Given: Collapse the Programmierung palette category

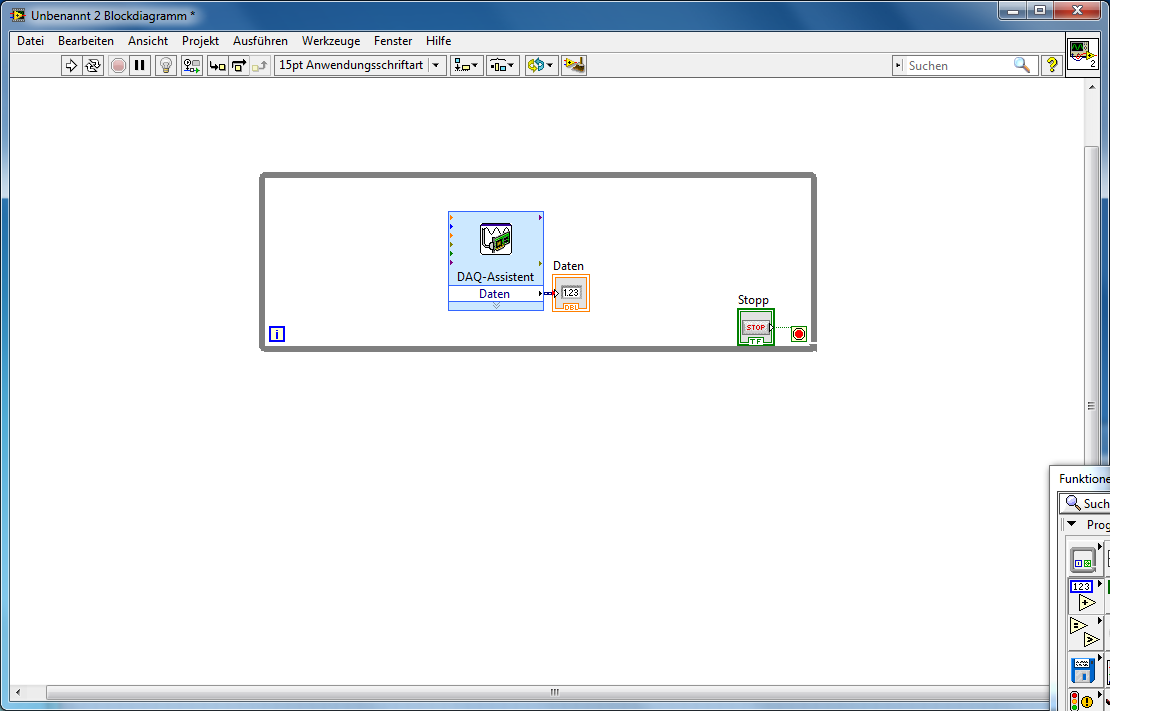Looking at the screenshot, I should 1071,524.
